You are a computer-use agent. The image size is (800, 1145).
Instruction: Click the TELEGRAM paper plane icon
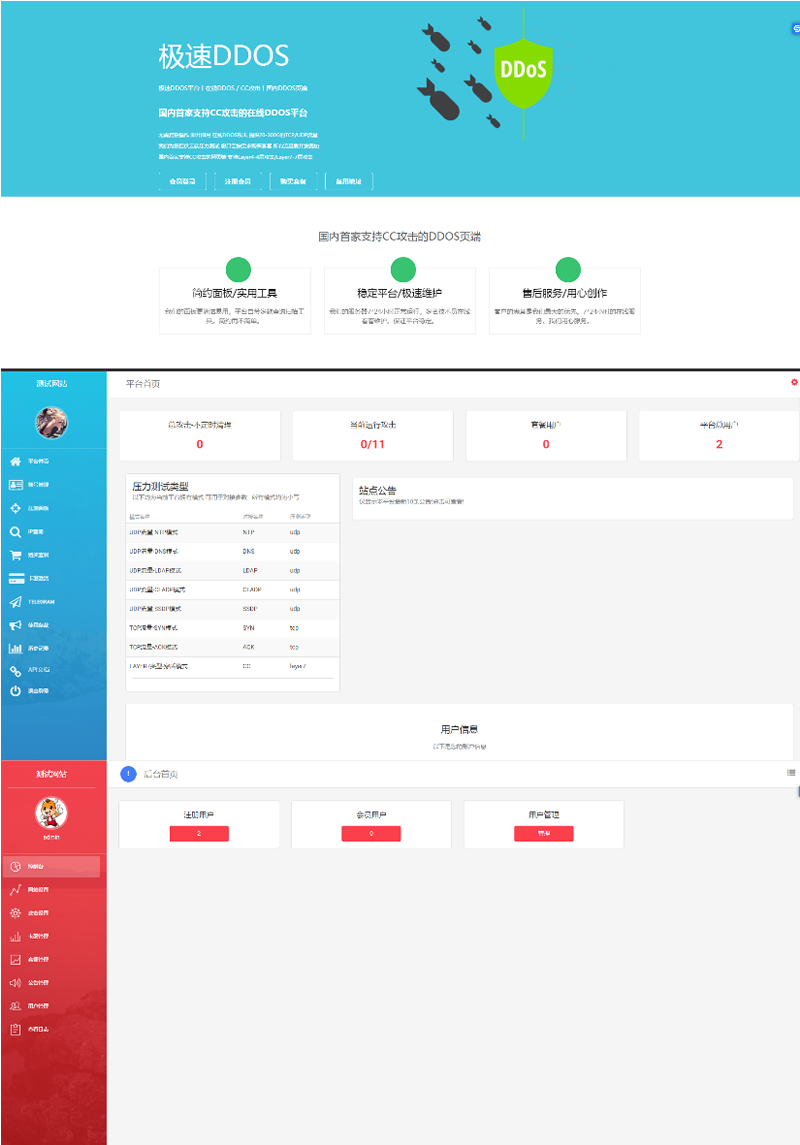(x=15, y=602)
